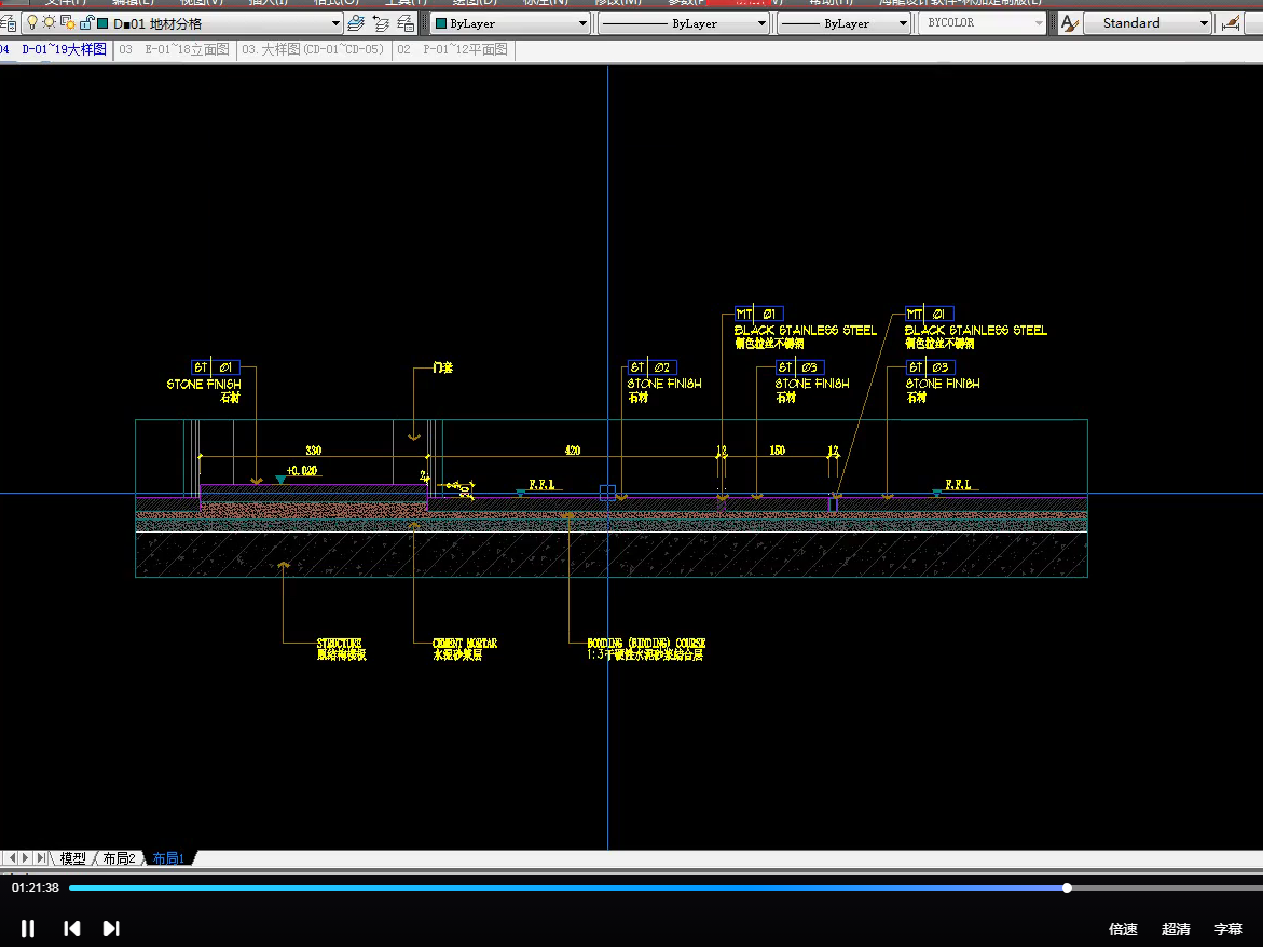
Task: Toggle the layer lock padlock icon
Action: click(86, 23)
